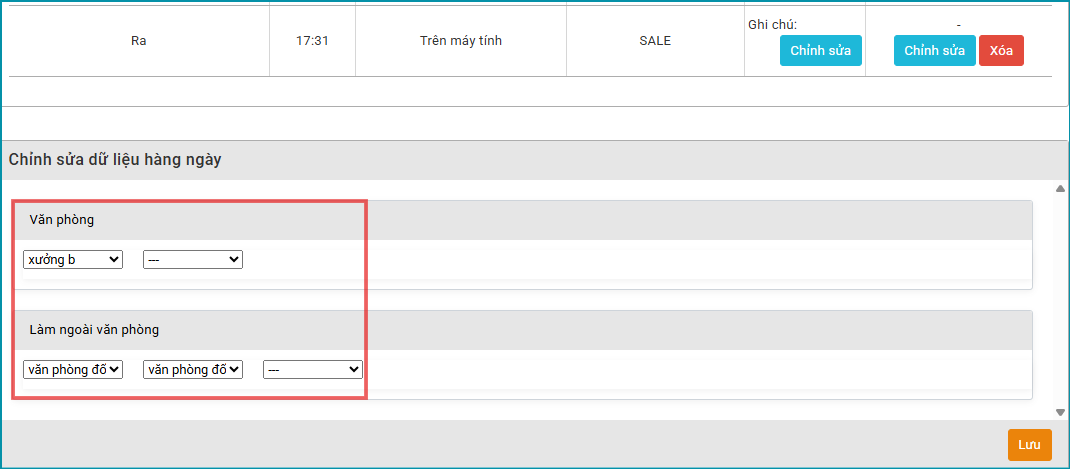Viewport: 1070px width, 469px height.
Task: Click the scrollbar down arrow
Action: pos(1060,412)
